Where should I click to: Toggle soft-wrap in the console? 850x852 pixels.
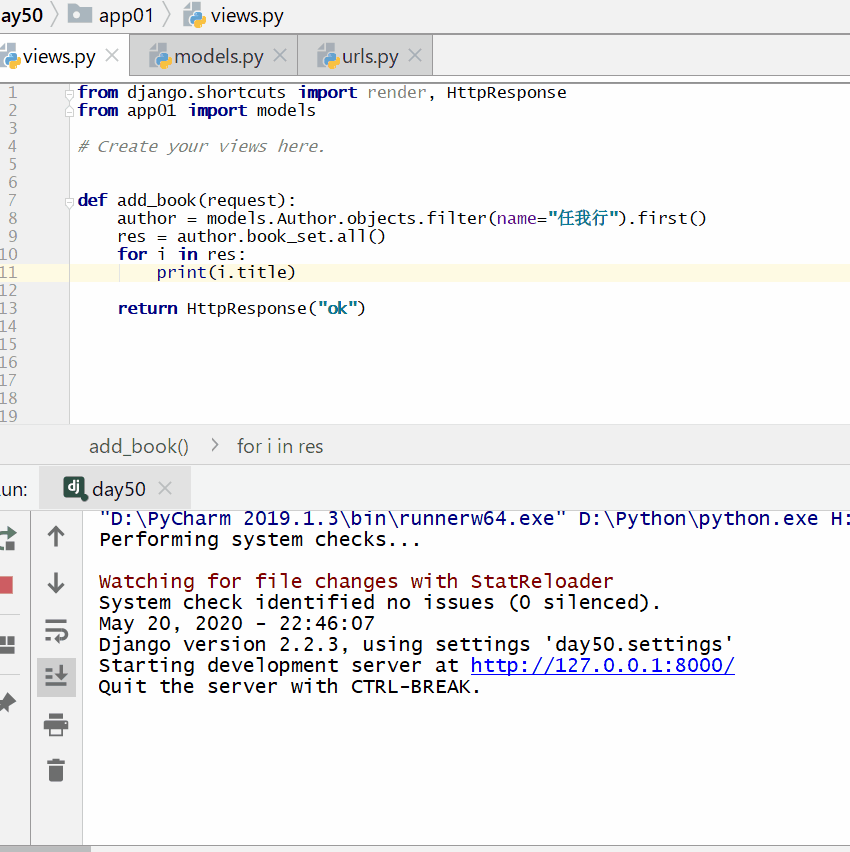(56, 631)
